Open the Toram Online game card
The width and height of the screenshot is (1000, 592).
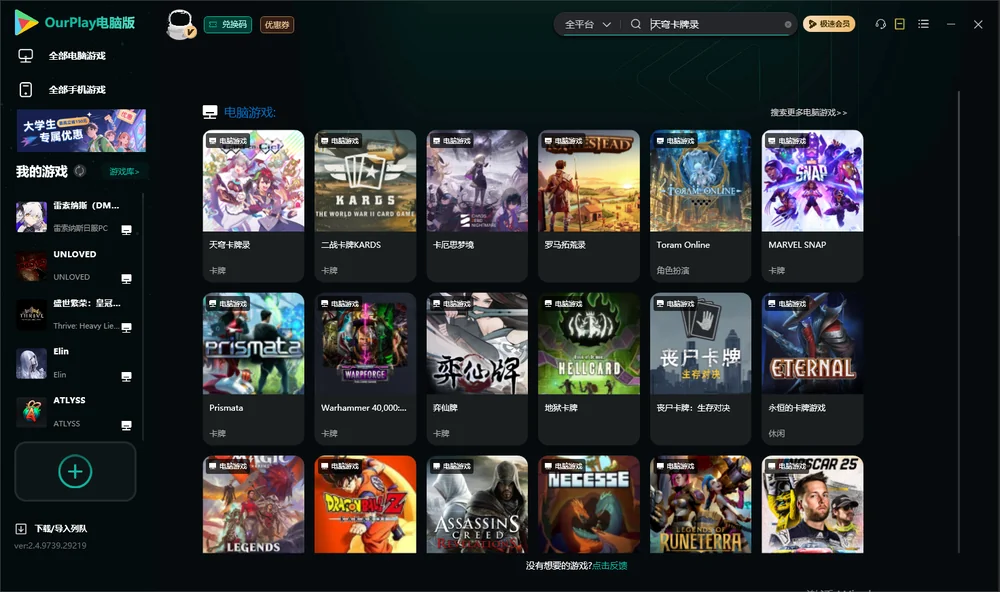700,205
